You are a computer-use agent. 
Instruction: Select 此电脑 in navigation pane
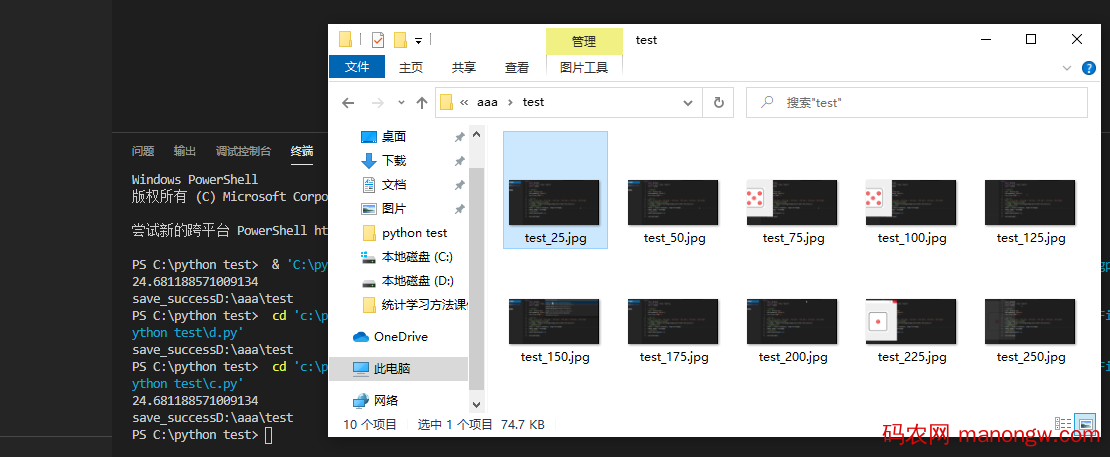(391, 369)
